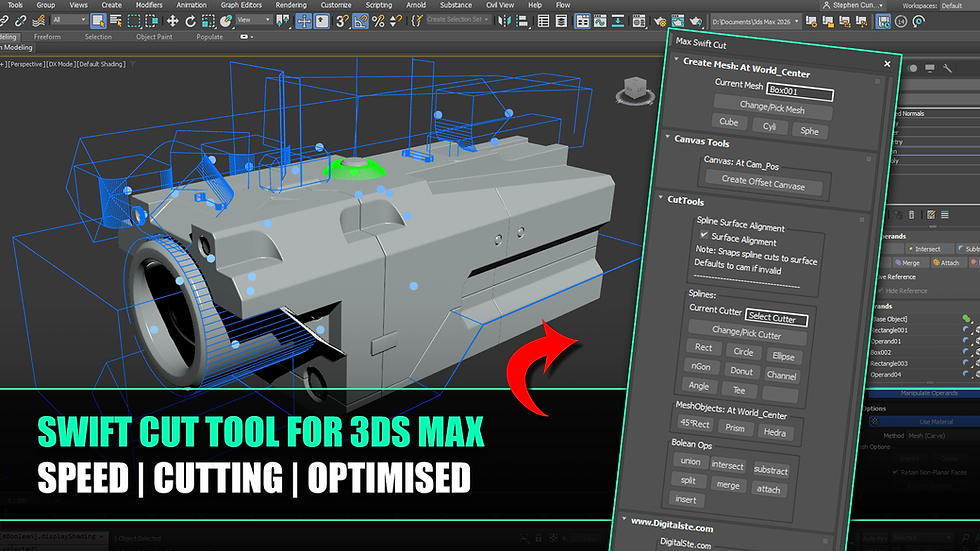Open the Create Selection Set dropdown
The width and height of the screenshot is (980, 551).
tap(458, 20)
